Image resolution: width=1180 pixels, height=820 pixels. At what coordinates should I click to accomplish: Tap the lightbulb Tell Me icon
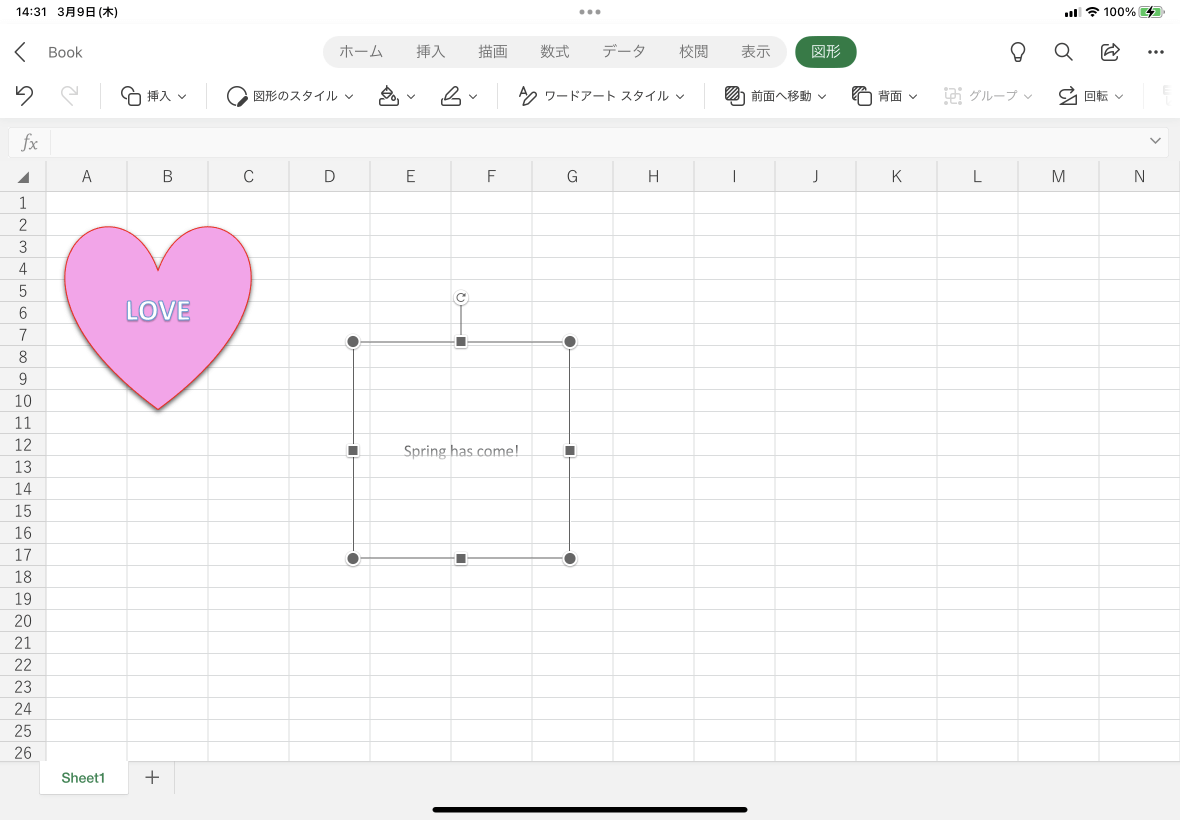[1017, 52]
